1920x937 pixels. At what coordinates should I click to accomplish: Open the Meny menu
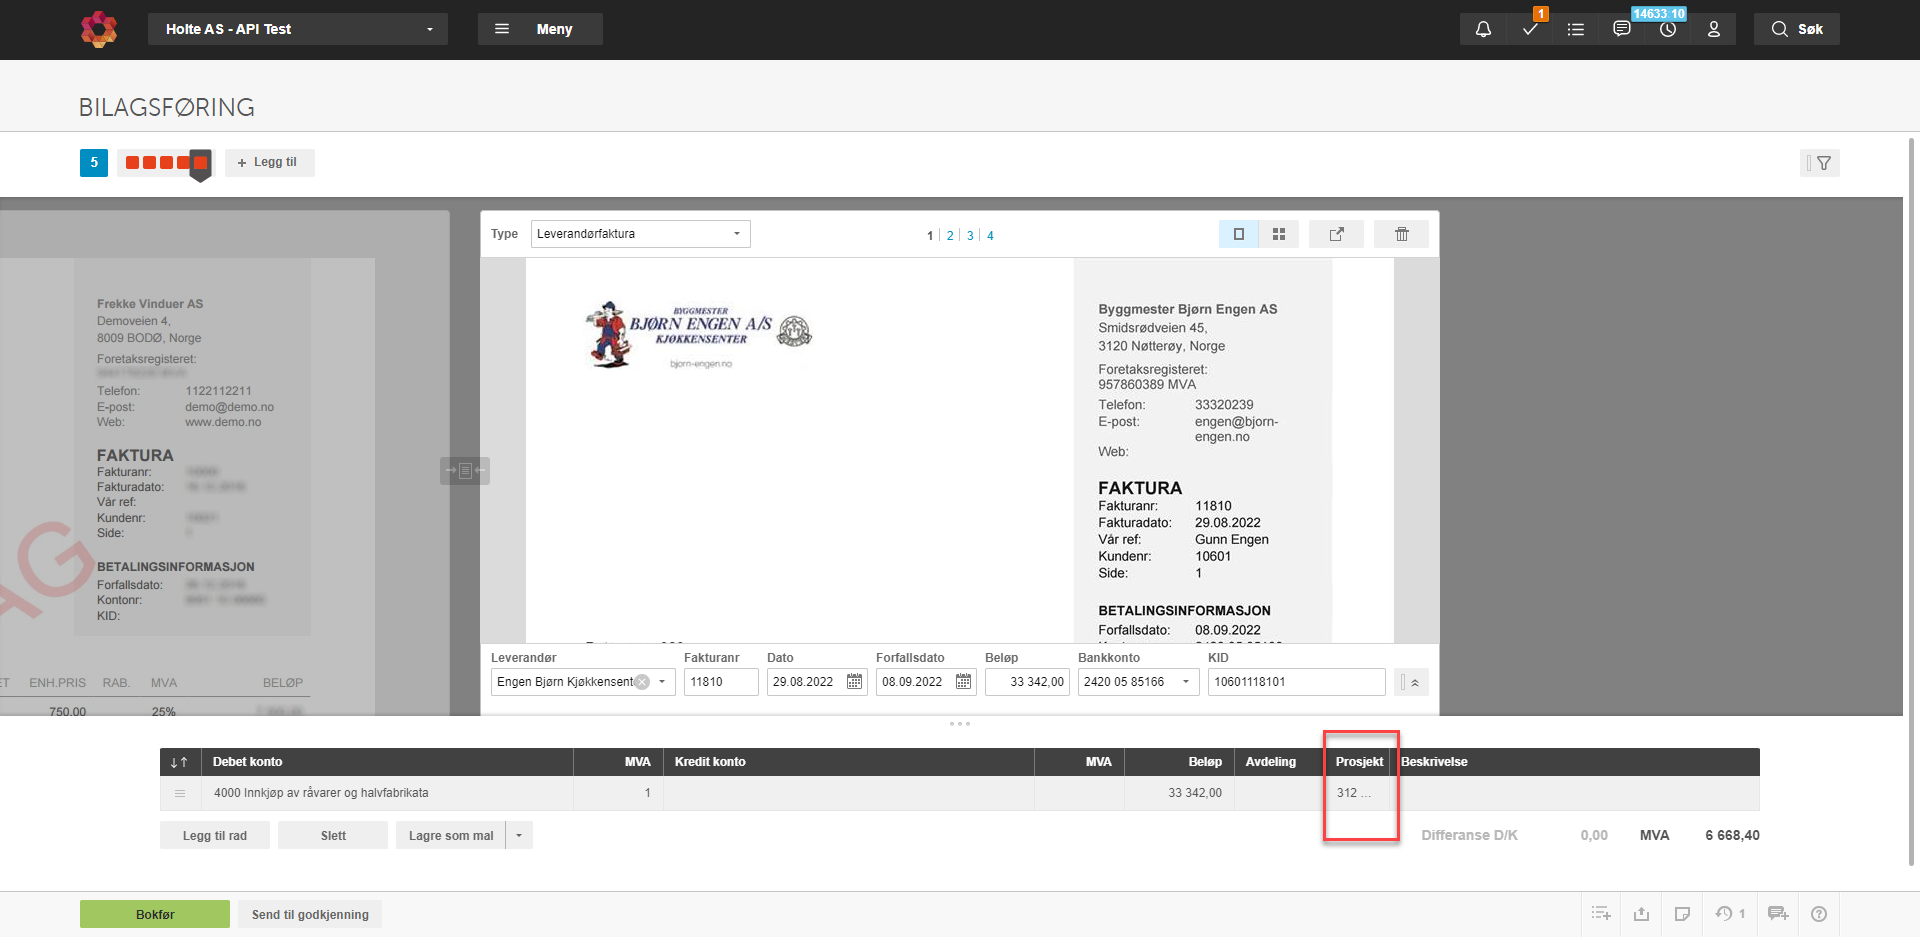click(x=540, y=29)
